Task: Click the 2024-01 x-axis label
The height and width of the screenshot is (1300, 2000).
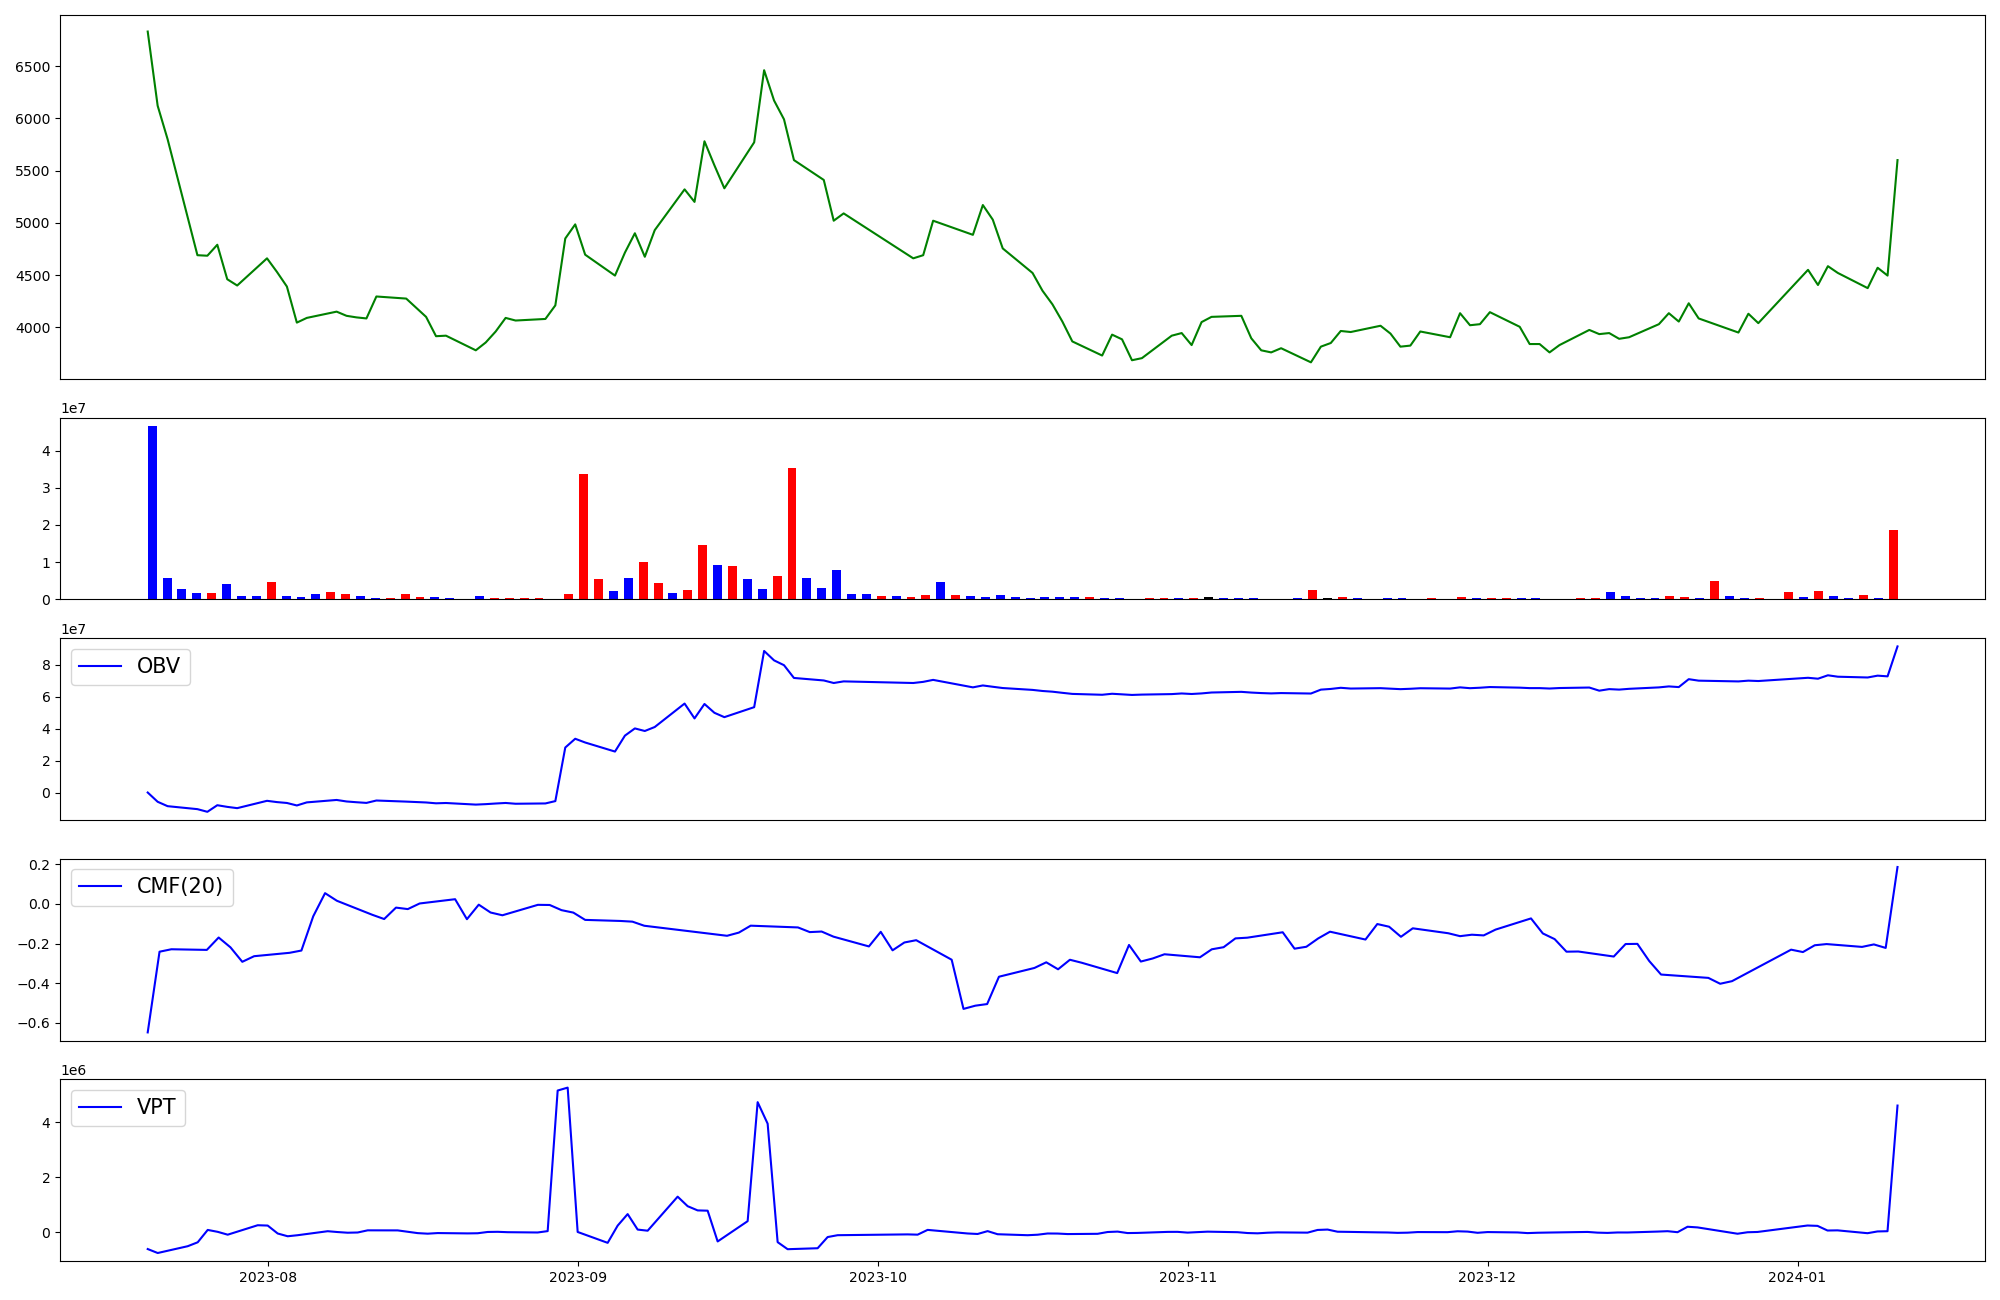Action: (x=1797, y=1277)
